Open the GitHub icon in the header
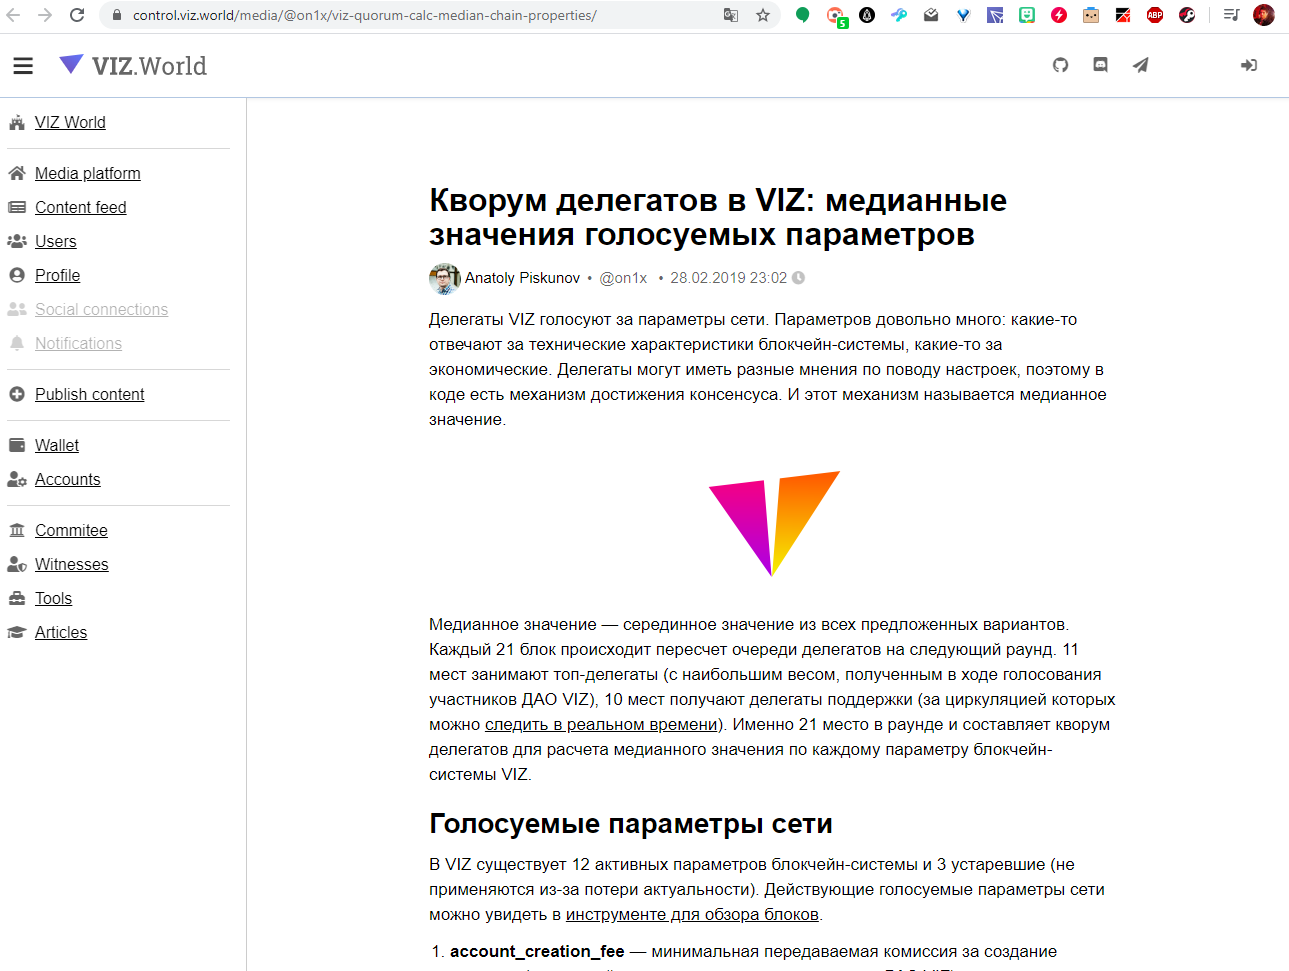Screen dimensions: 1289x971 1061,65
